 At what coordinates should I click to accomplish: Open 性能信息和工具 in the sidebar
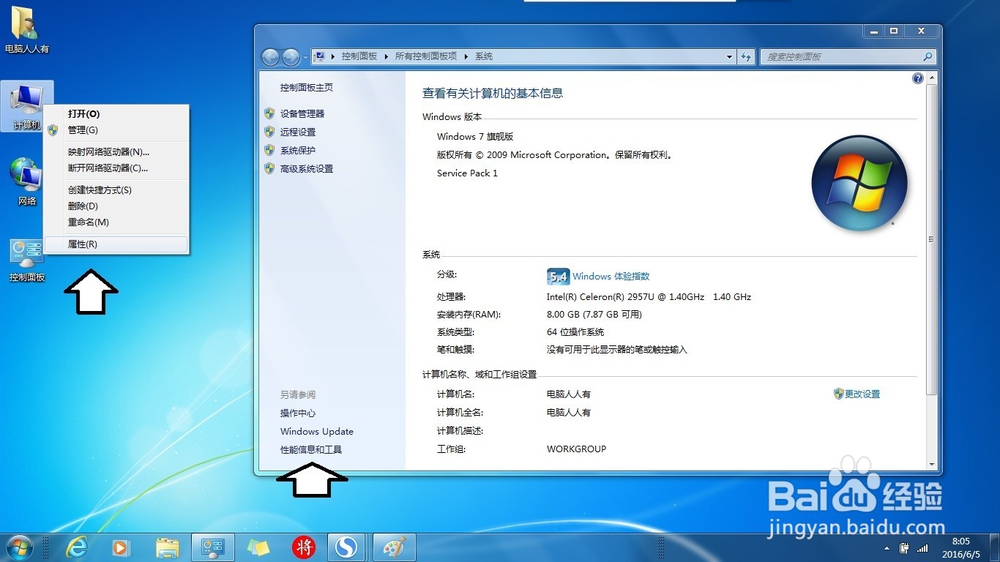(x=311, y=450)
